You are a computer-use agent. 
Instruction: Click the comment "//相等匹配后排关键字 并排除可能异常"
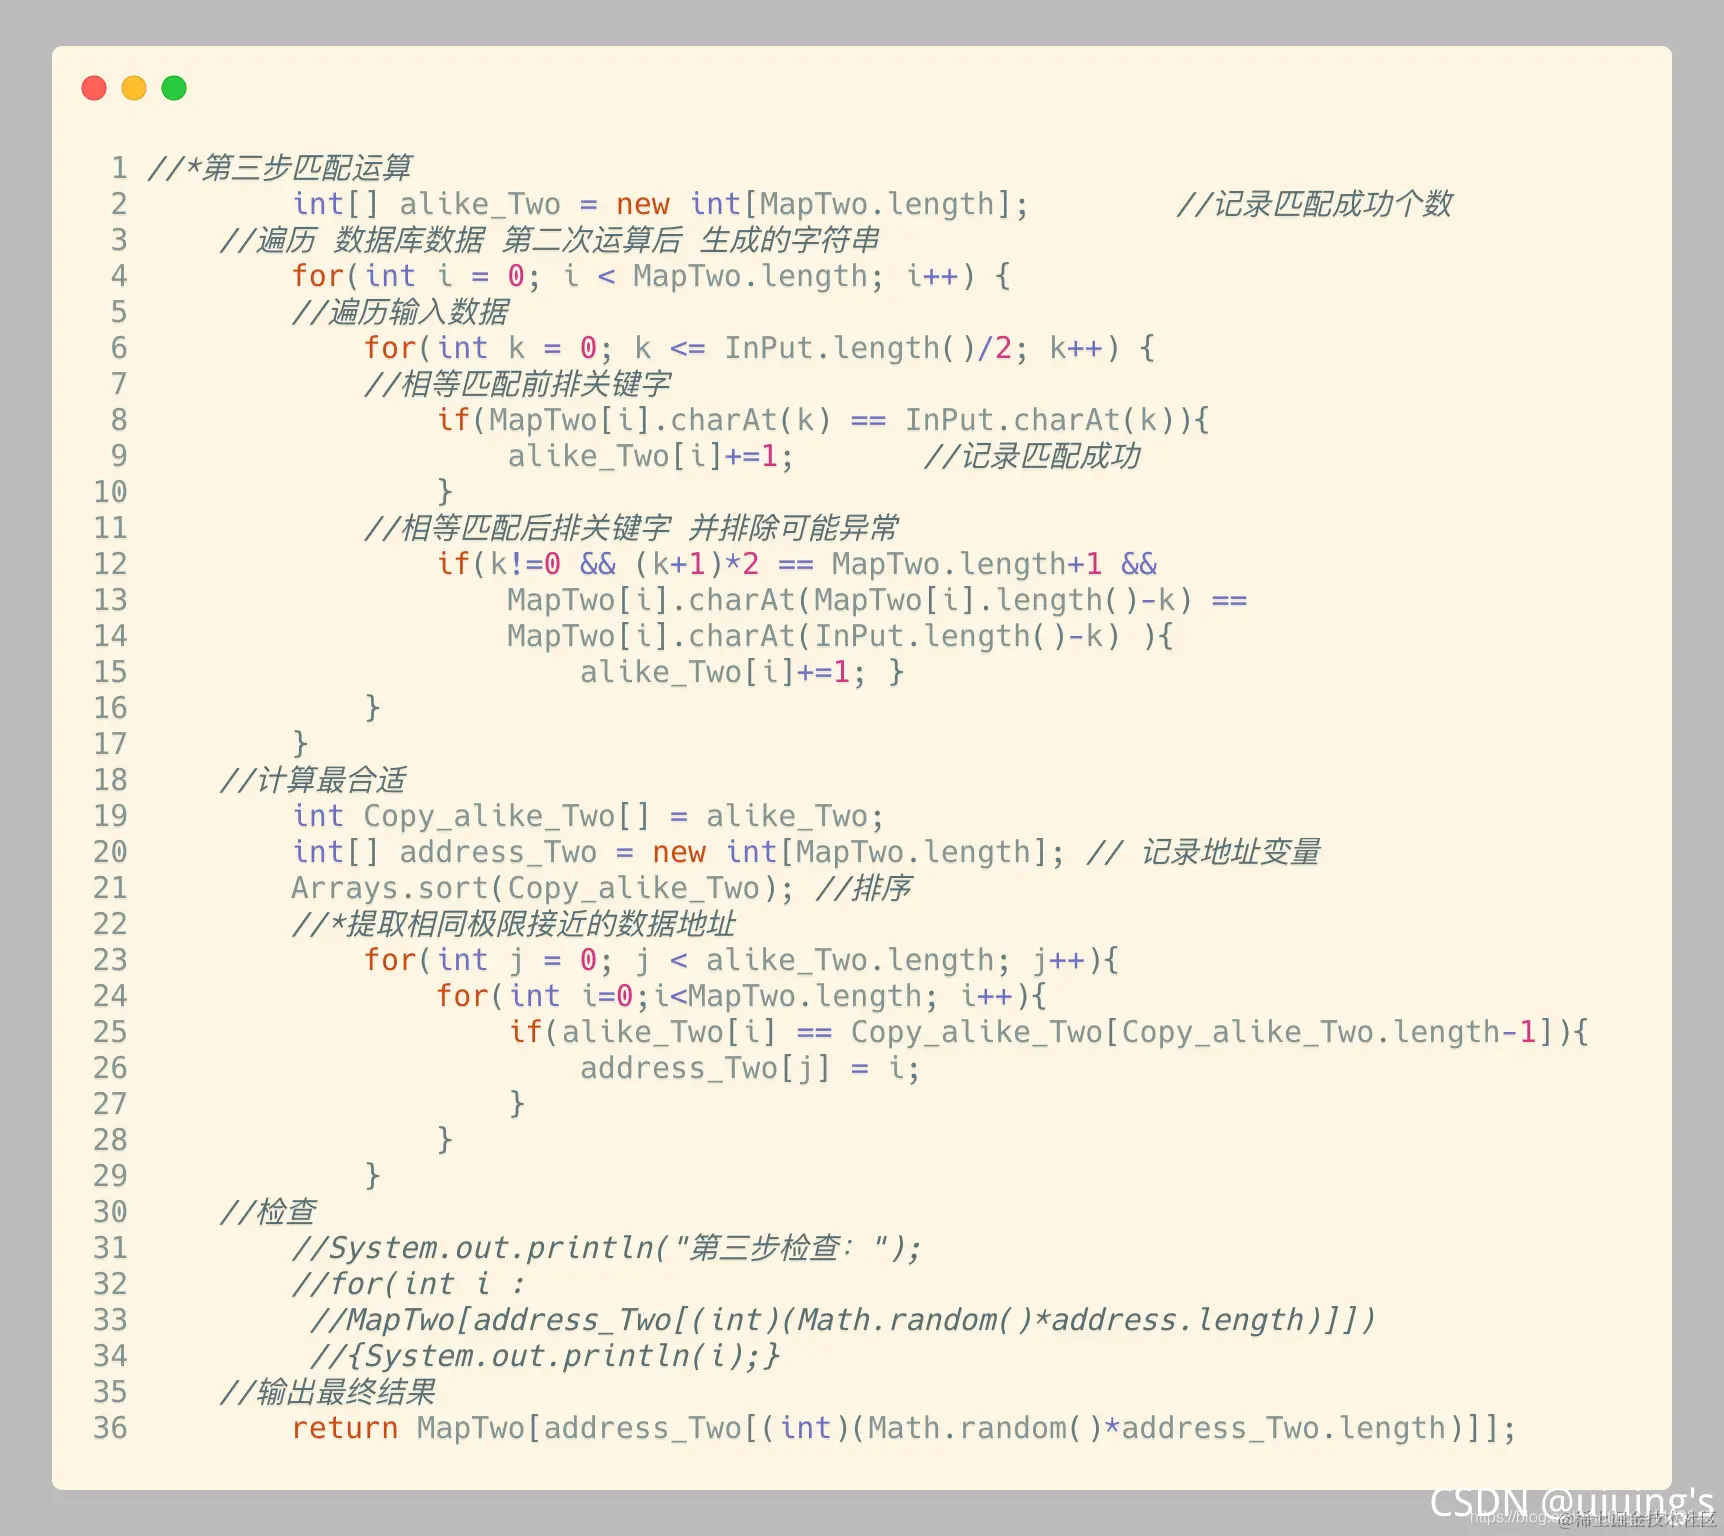point(631,528)
